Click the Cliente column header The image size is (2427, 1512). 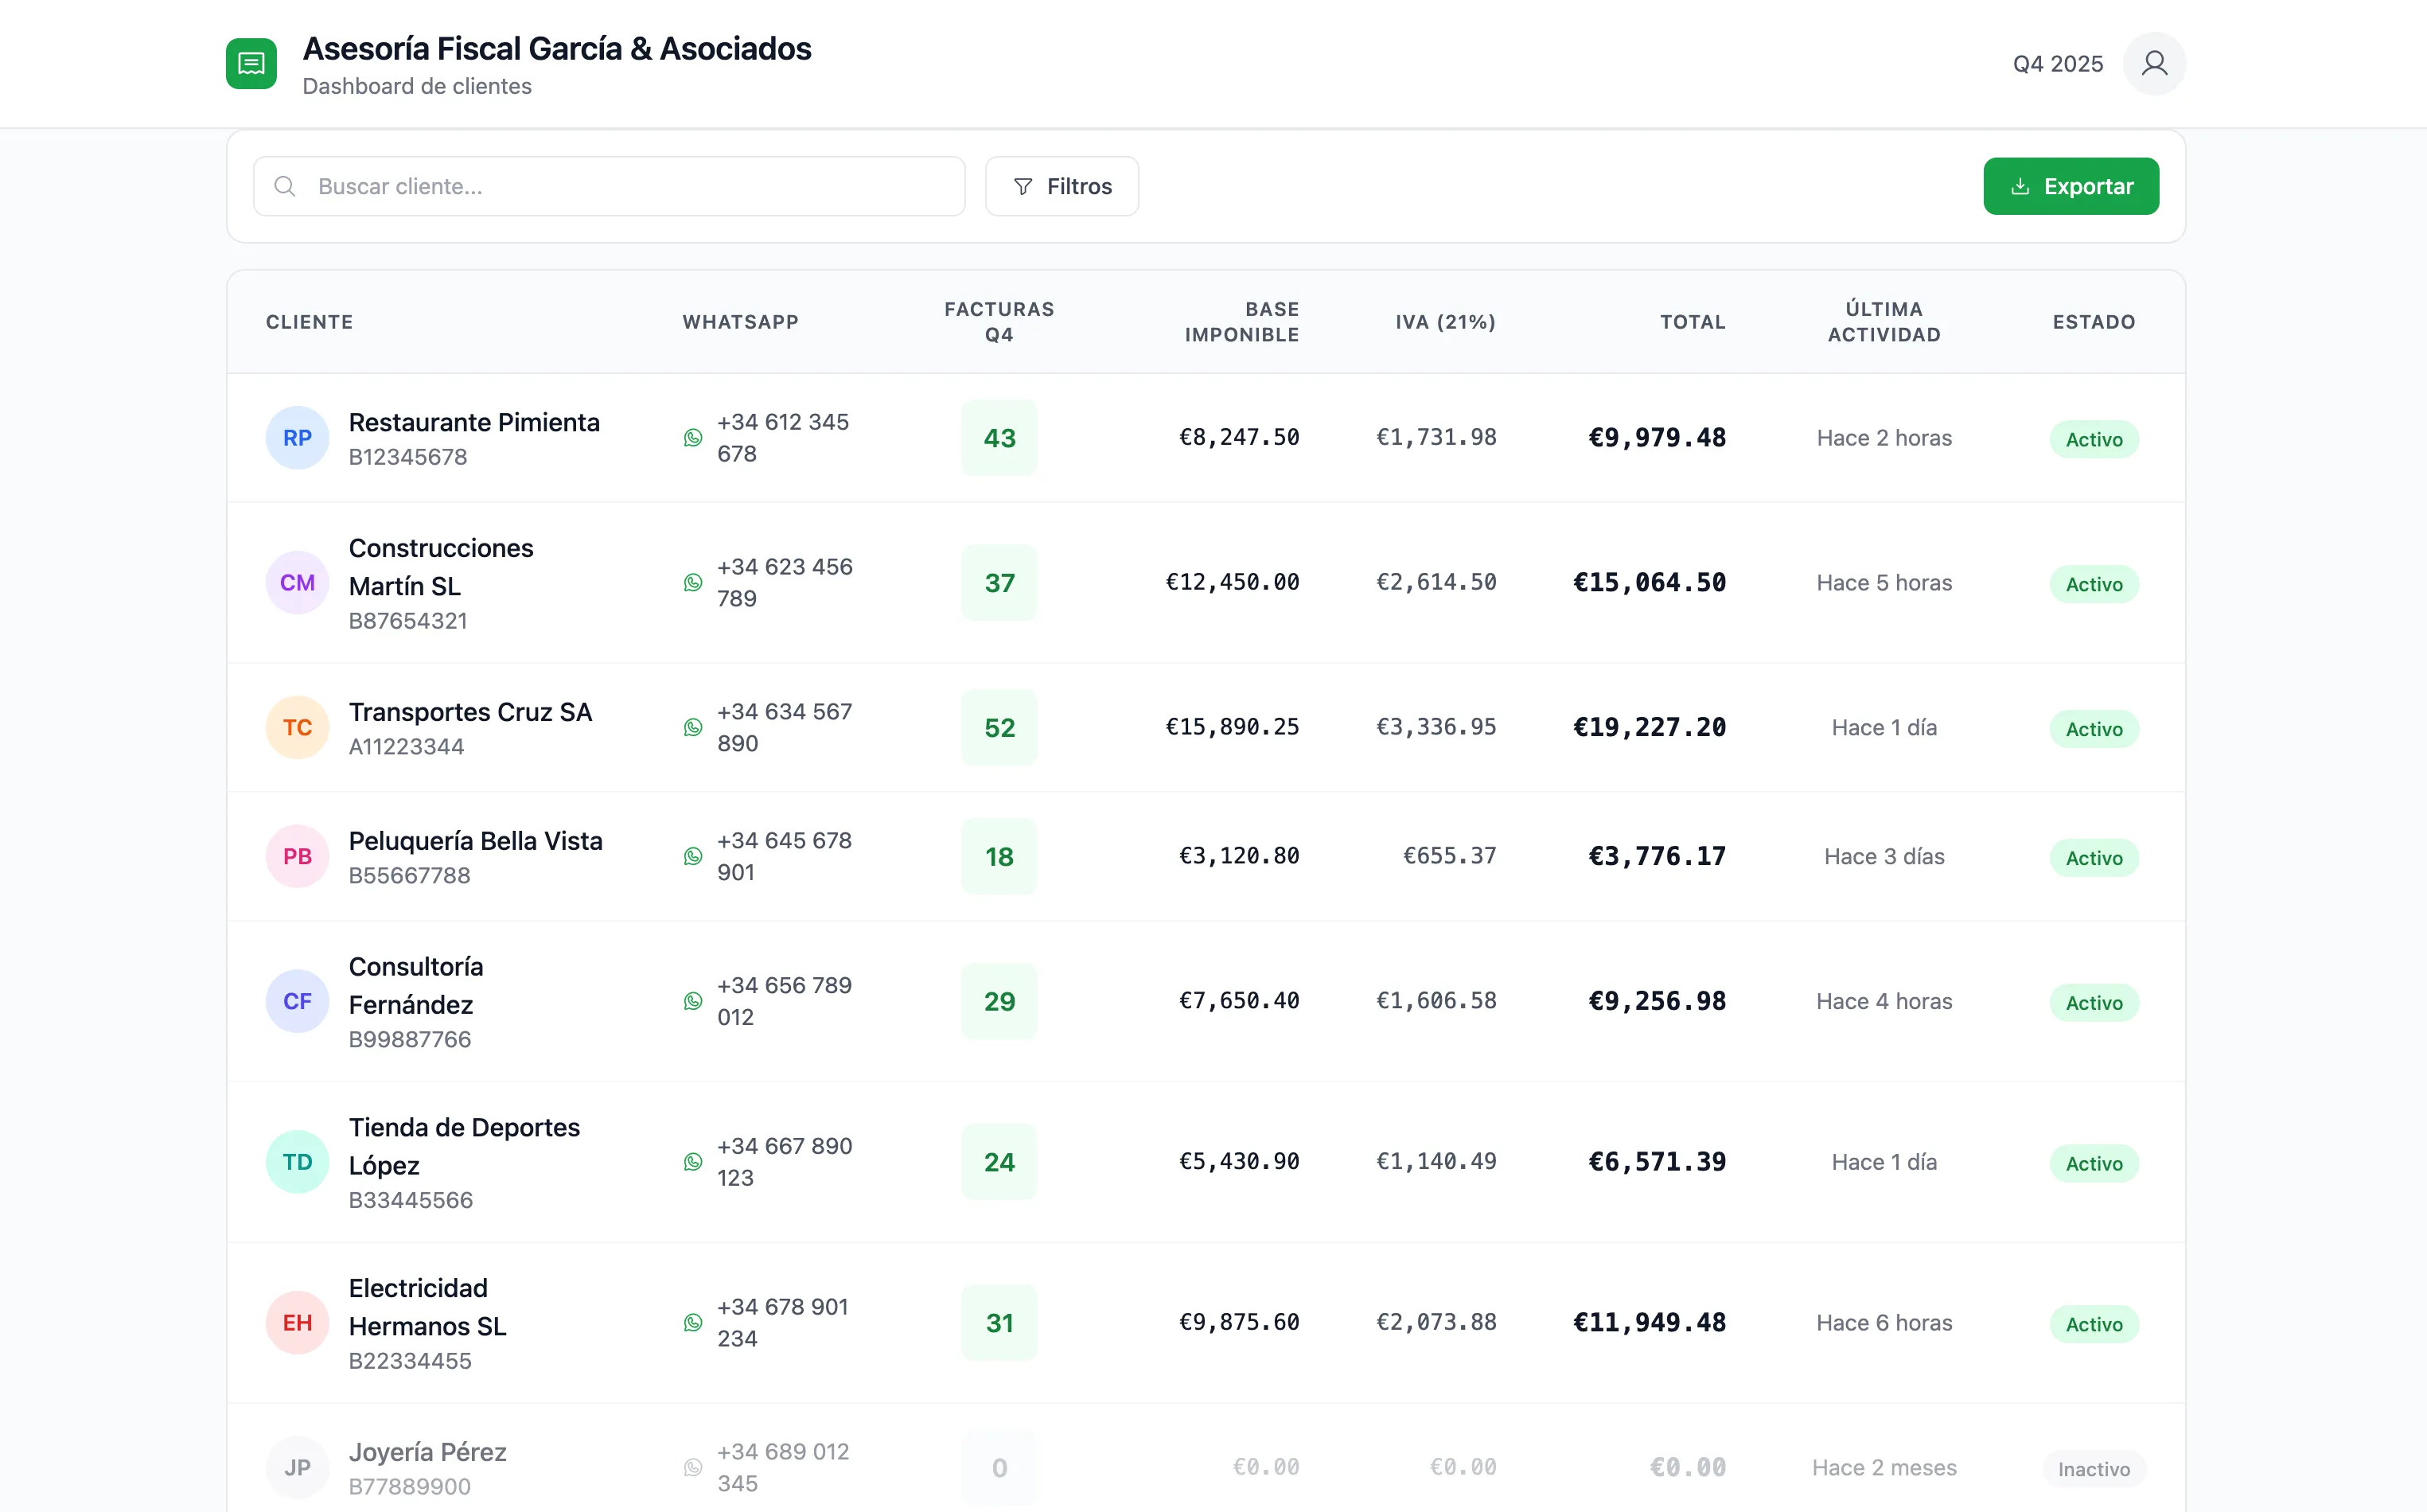(309, 322)
